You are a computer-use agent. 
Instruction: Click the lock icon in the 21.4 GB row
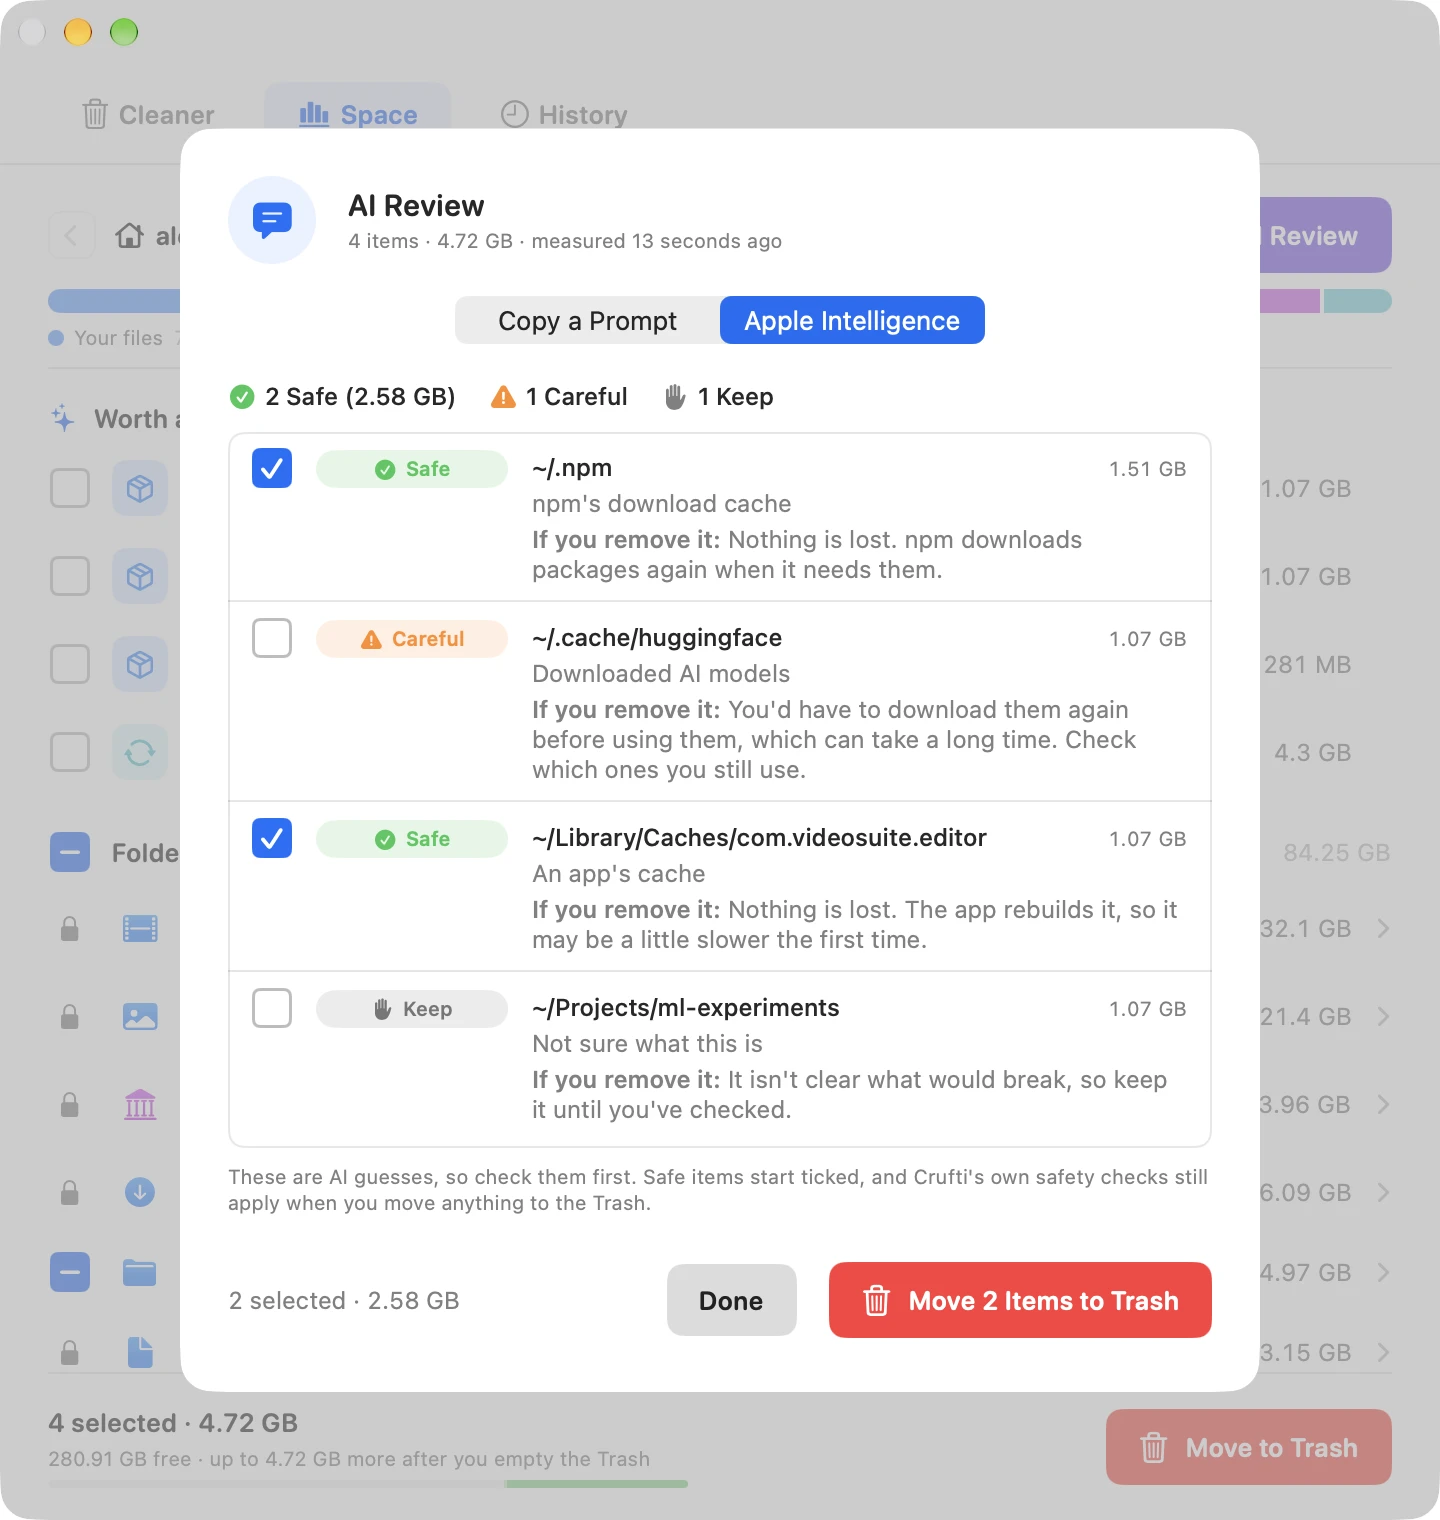pyautogui.click(x=70, y=1017)
